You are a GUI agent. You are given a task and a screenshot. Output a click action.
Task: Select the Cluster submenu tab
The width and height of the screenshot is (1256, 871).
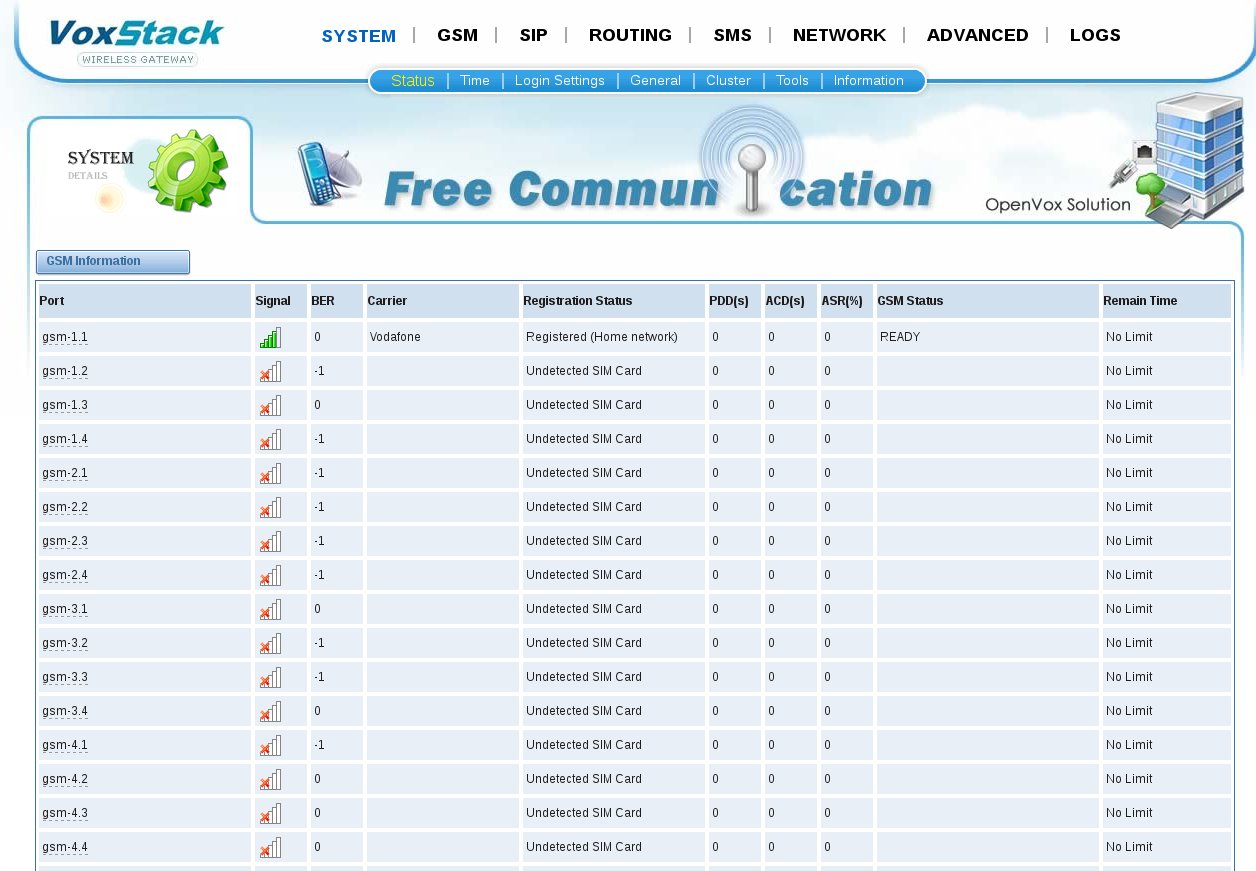click(728, 81)
